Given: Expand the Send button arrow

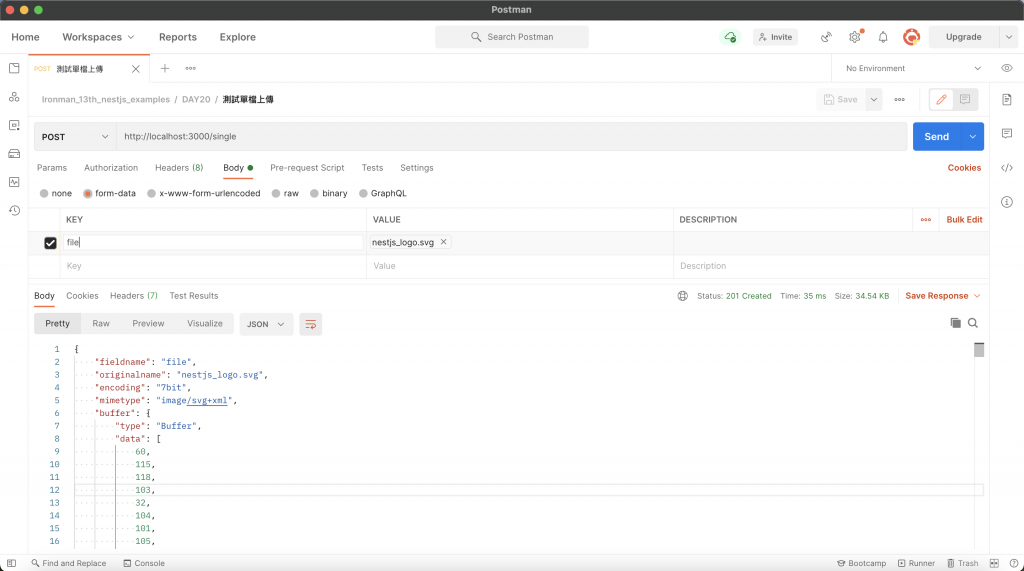Looking at the screenshot, I should click(x=972, y=137).
